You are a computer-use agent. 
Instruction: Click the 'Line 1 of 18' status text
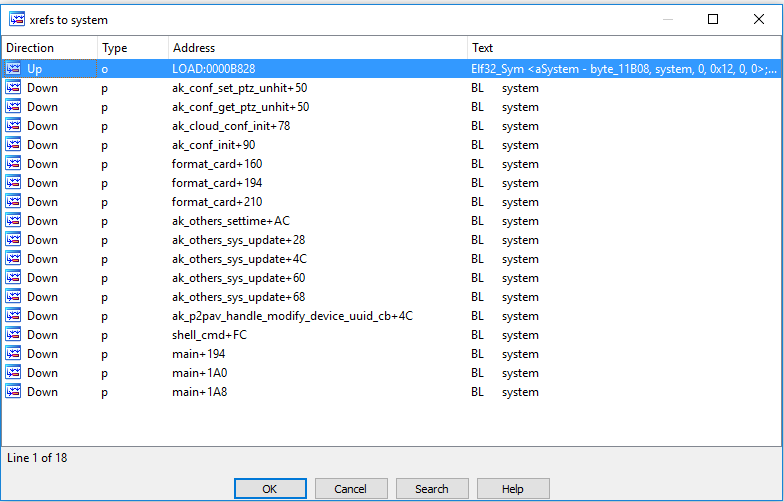[37, 458]
